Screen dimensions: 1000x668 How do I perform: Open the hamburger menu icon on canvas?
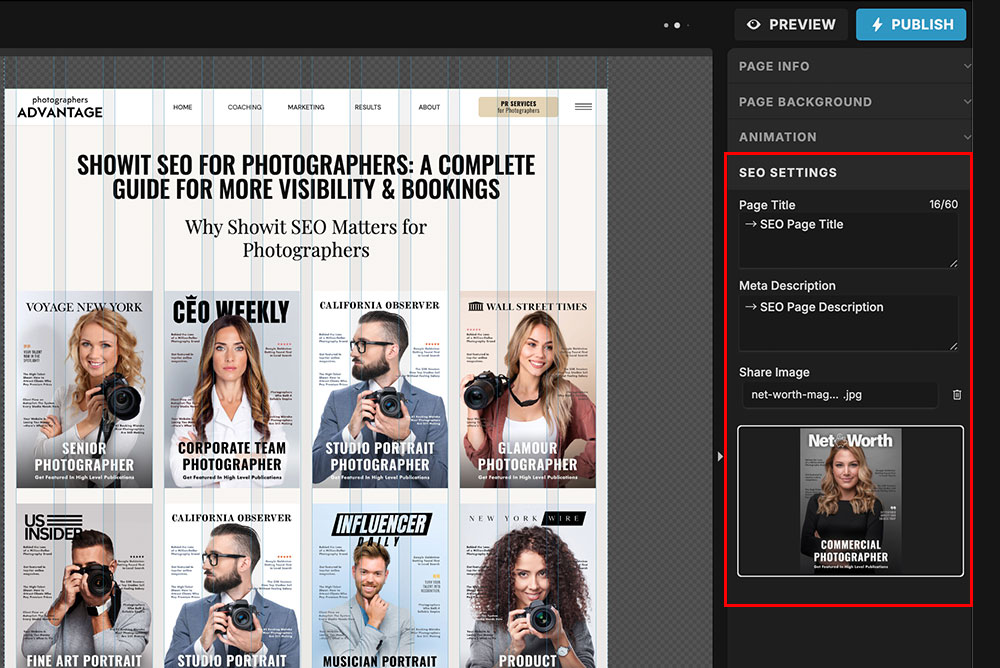coord(584,107)
